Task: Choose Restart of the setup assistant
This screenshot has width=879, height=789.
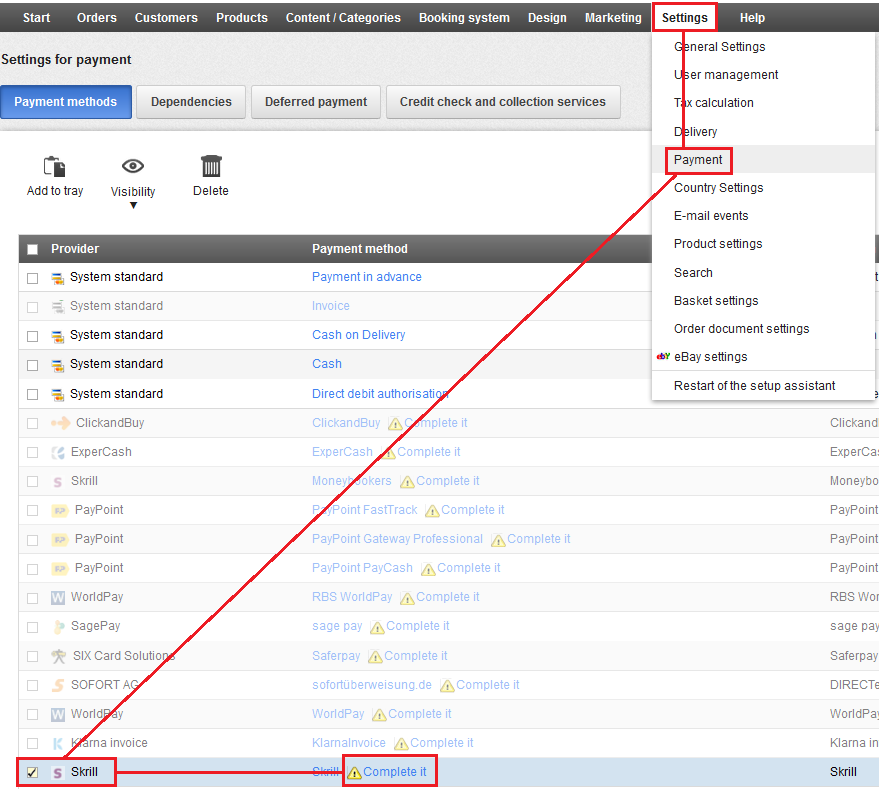Action: [x=754, y=386]
